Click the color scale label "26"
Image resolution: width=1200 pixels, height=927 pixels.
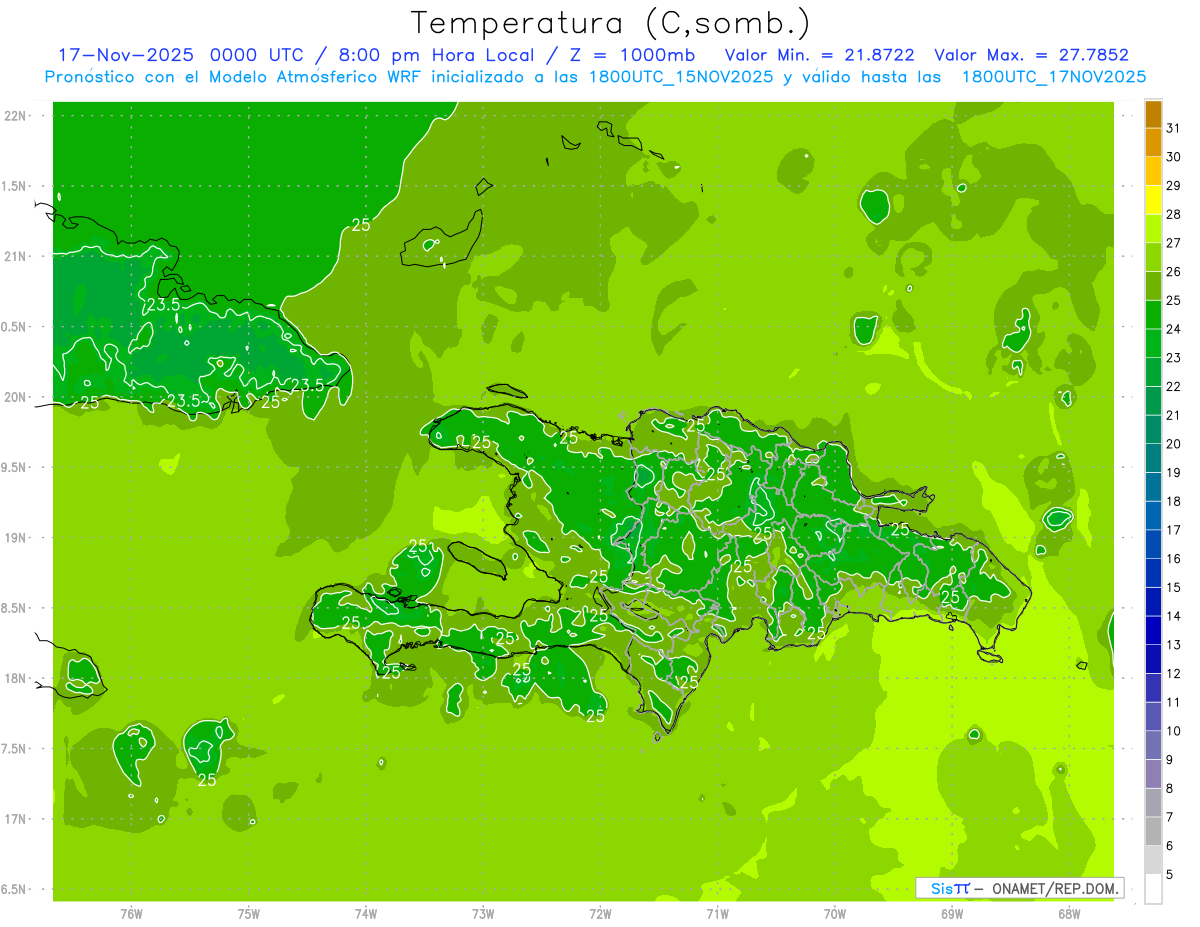coord(1174,272)
